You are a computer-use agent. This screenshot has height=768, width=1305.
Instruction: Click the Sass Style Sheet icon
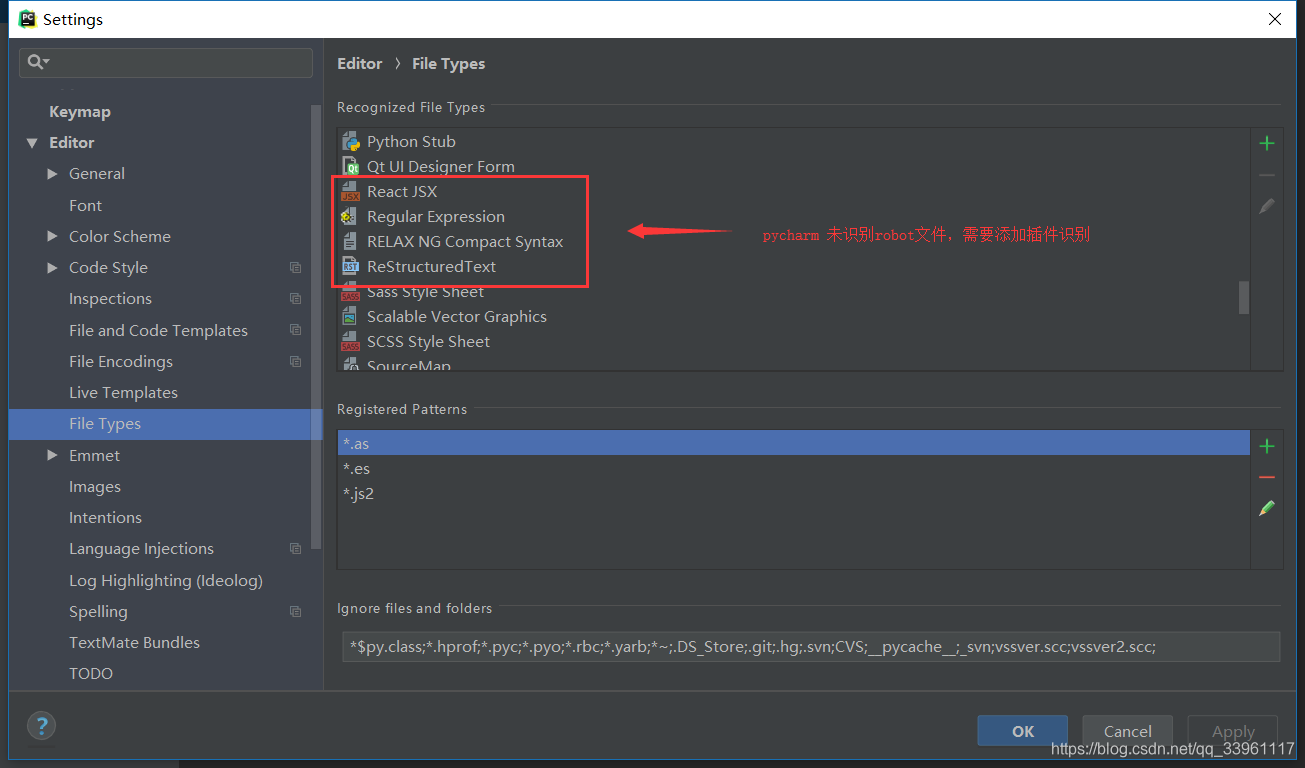point(350,292)
